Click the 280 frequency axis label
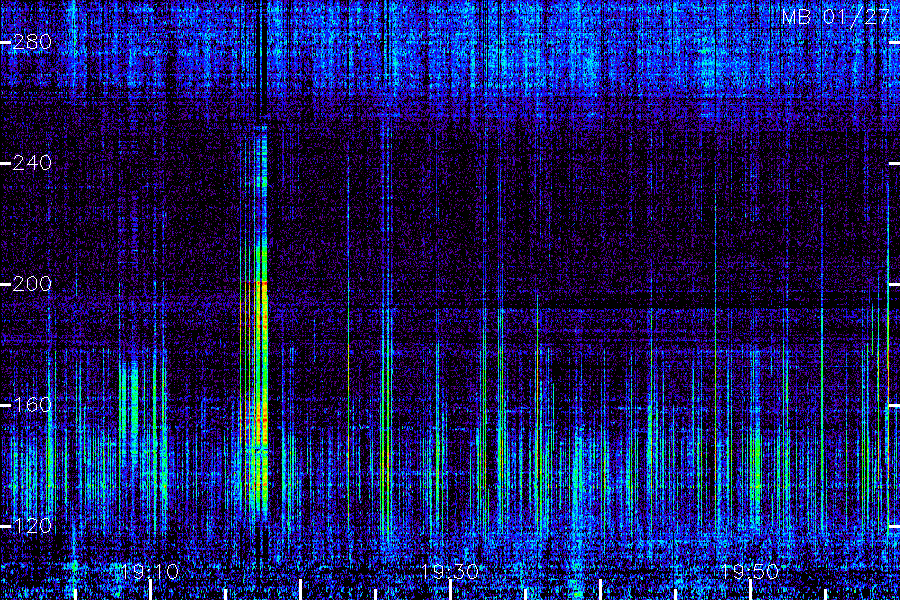Screen dimensions: 900x600 click(32, 42)
